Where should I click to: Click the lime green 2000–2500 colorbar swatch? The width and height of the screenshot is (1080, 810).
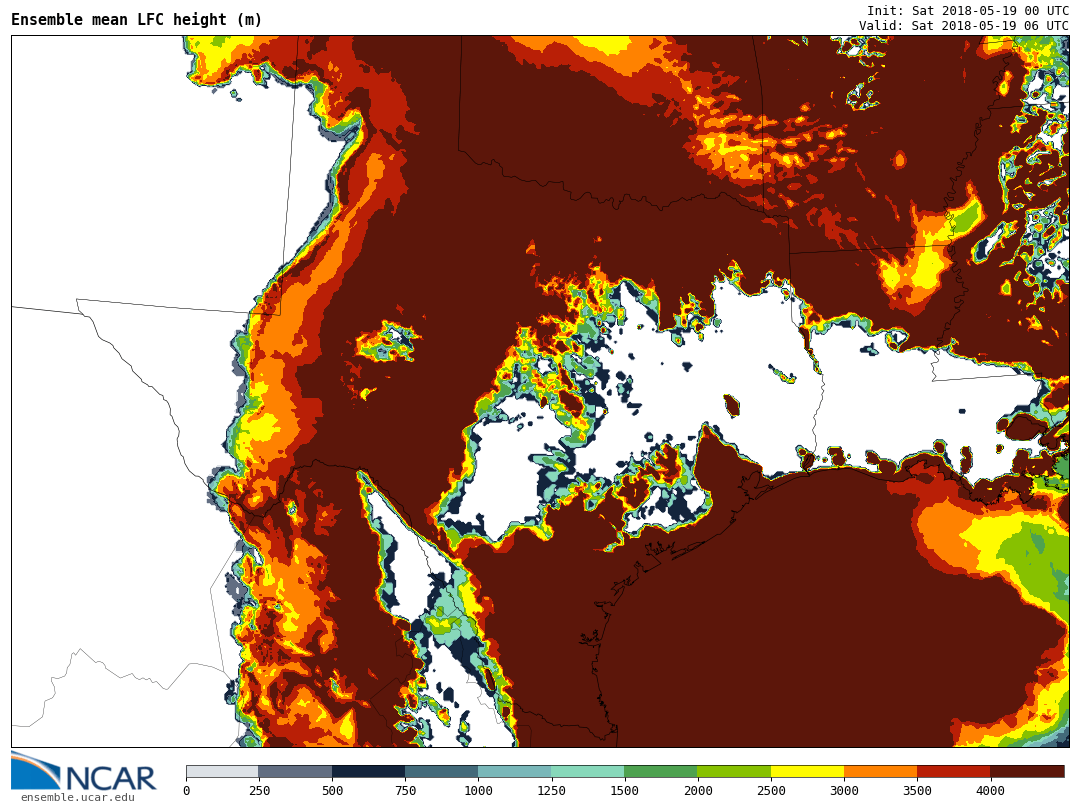pos(733,771)
